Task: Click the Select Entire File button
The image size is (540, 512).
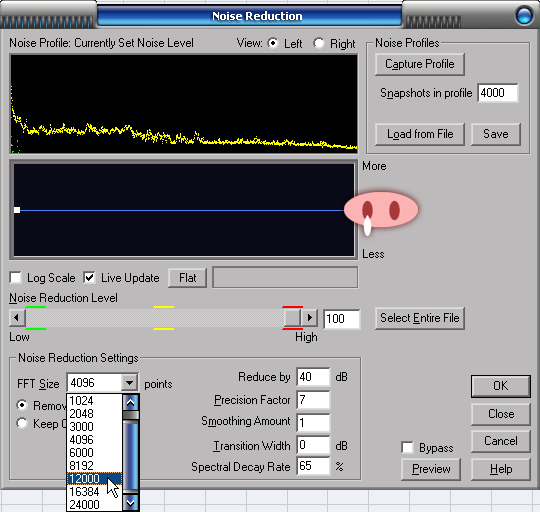Action: pyautogui.click(x=420, y=318)
